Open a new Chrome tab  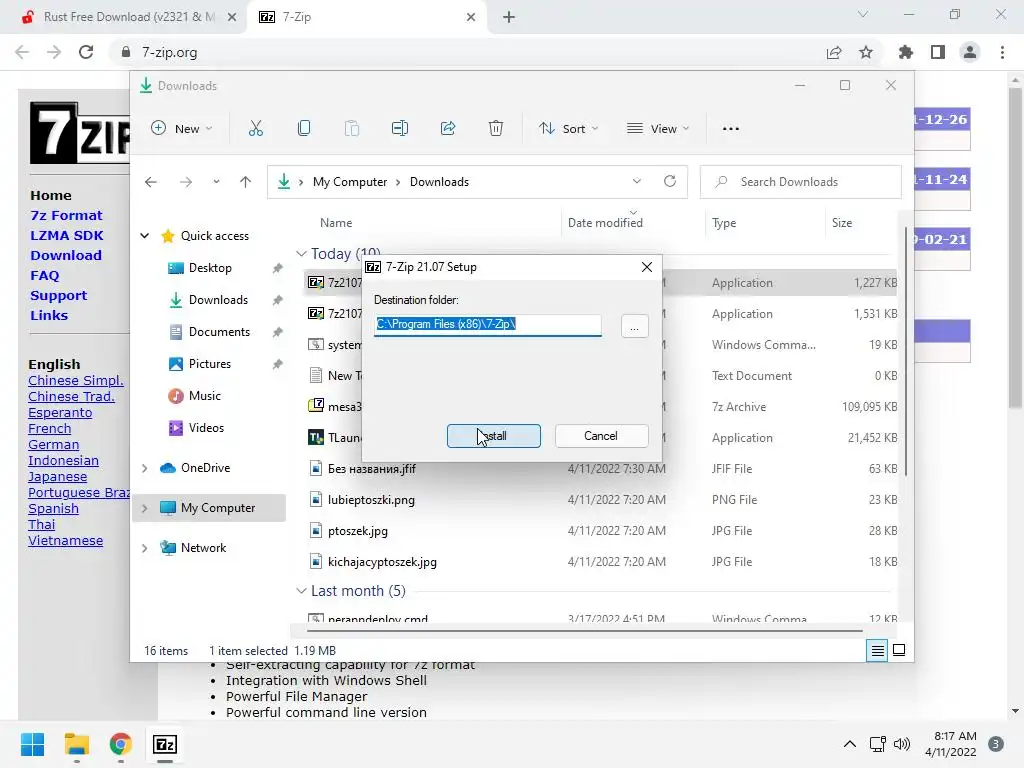coord(509,17)
